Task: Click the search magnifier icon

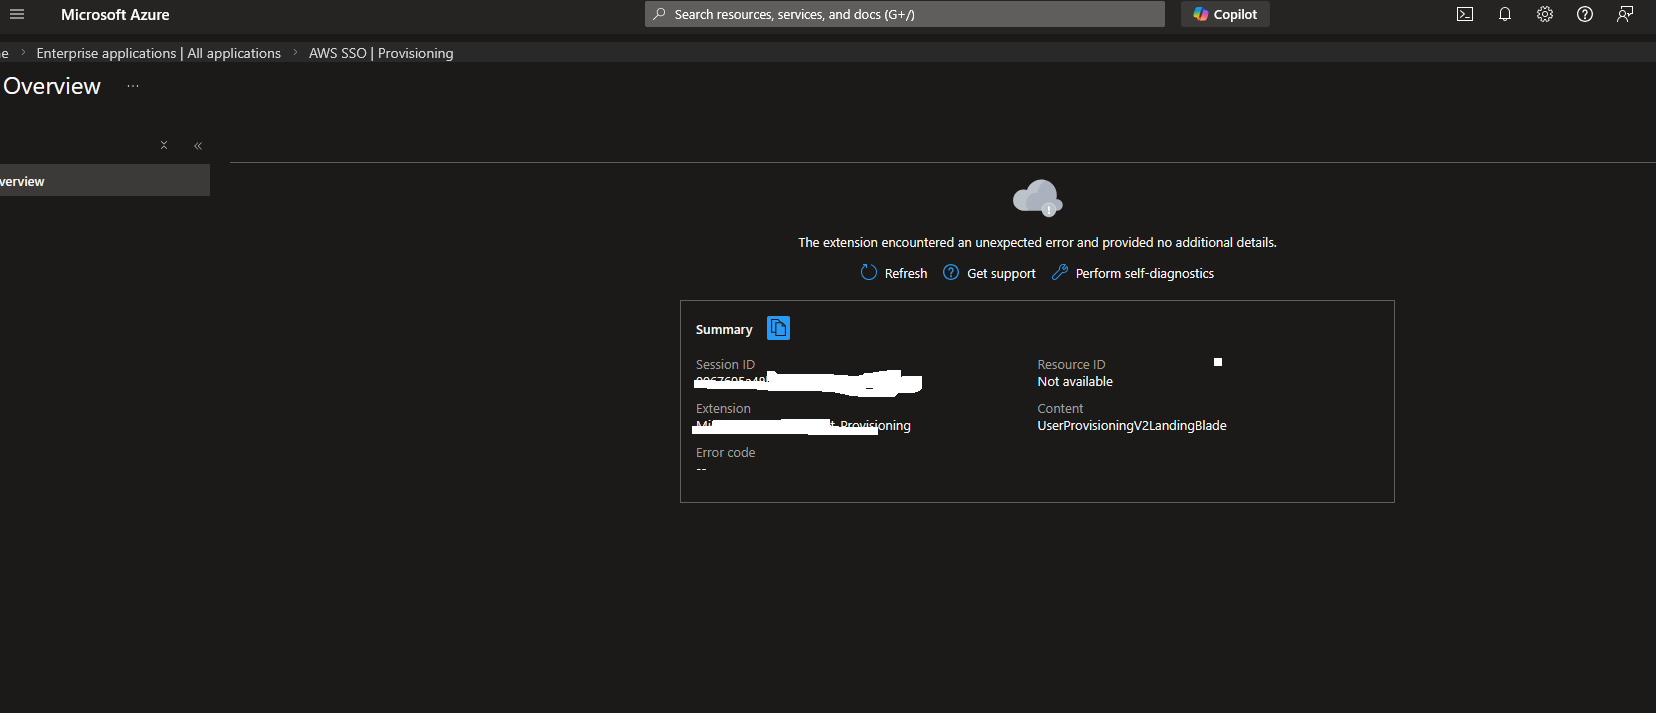Action: click(x=659, y=14)
